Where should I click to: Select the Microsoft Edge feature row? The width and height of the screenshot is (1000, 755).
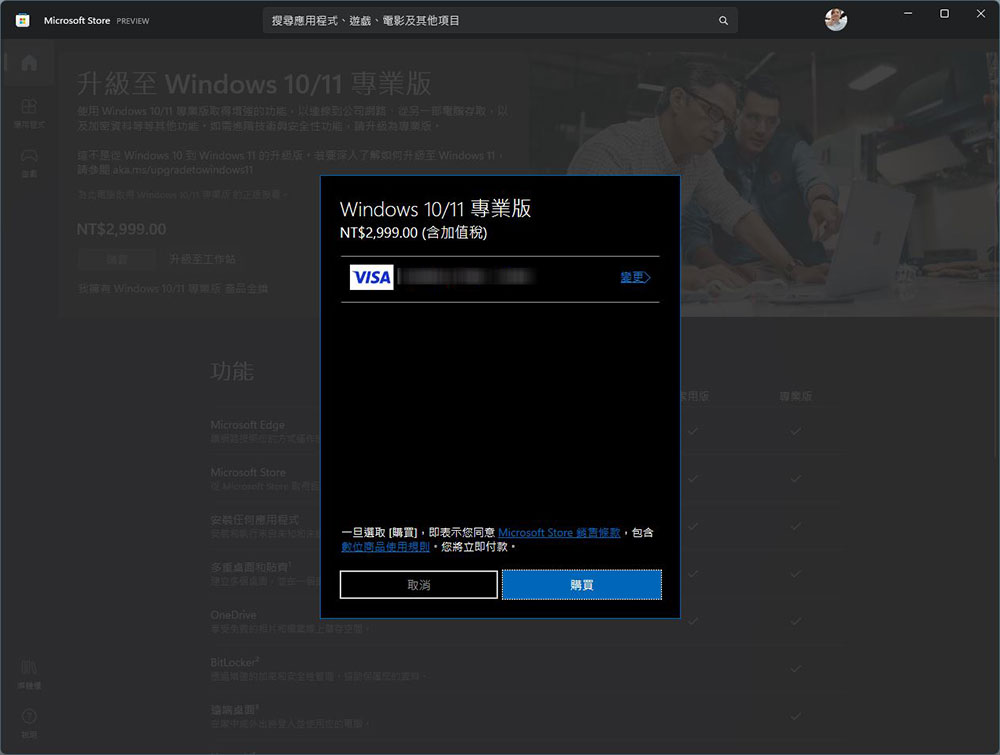526,431
